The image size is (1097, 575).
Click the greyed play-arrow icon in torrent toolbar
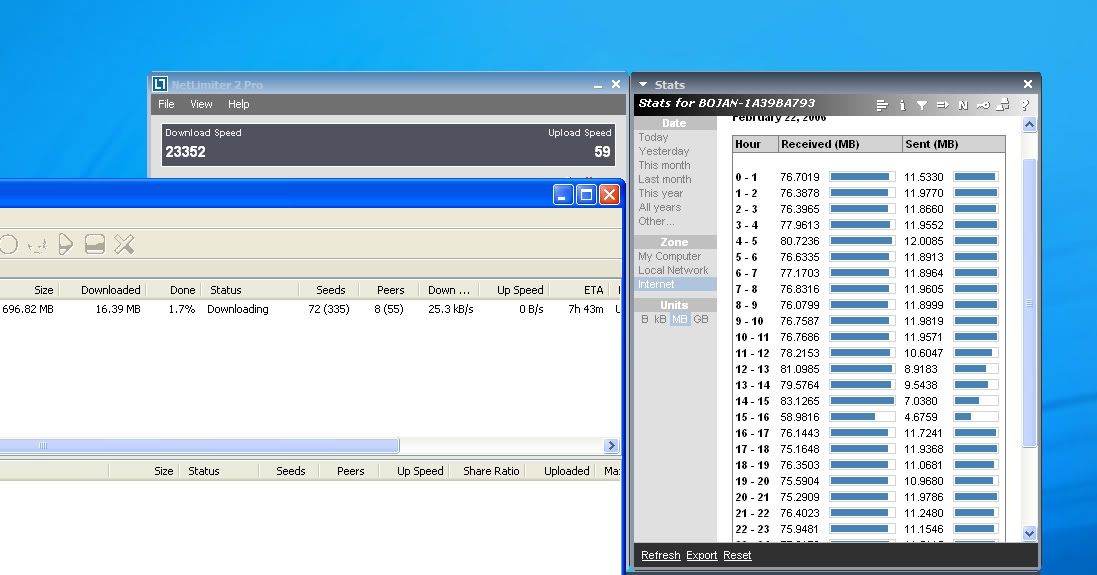(65, 244)
